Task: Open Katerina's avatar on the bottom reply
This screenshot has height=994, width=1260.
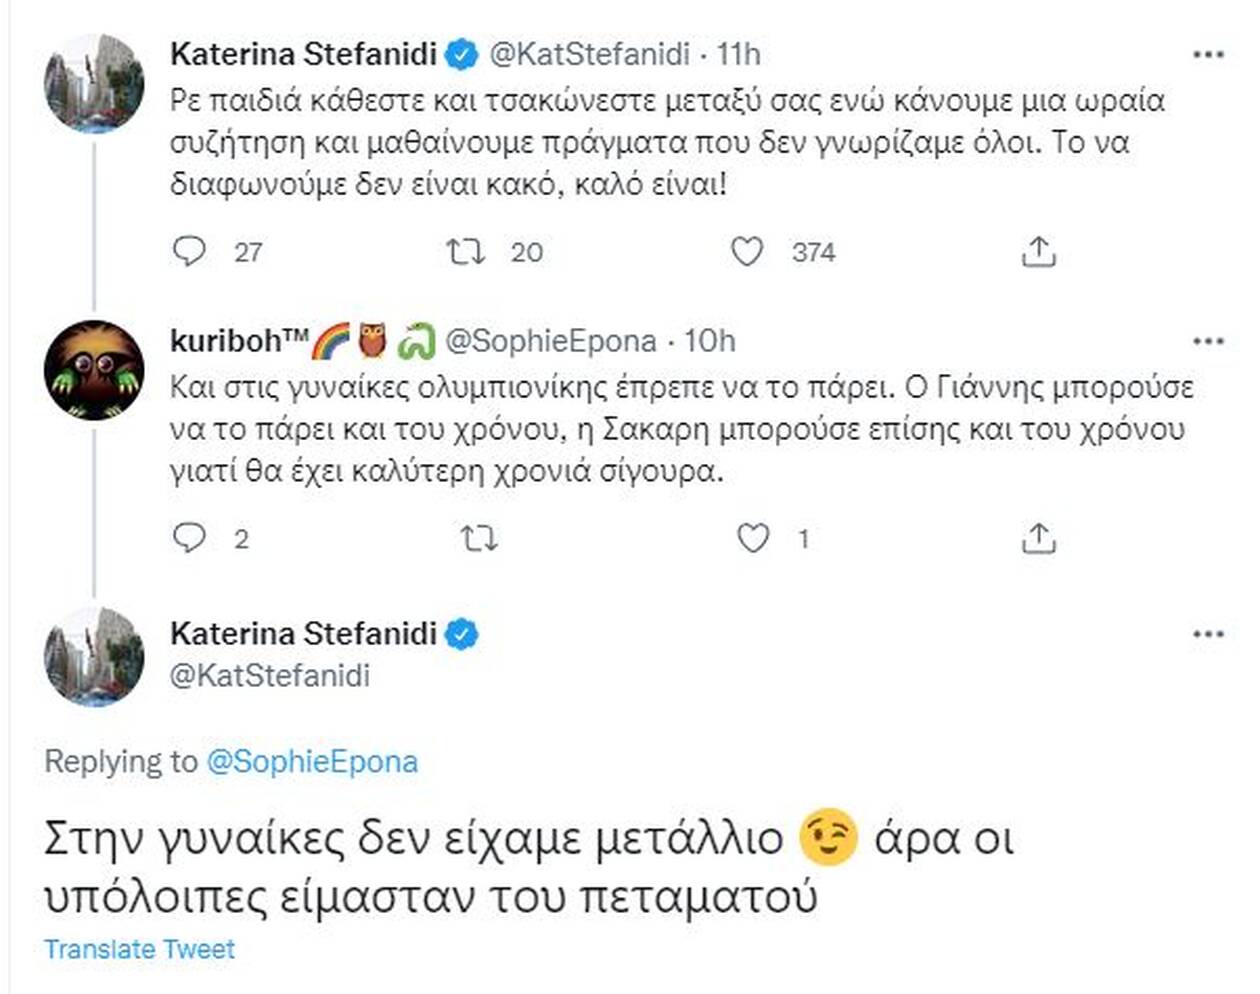Action: click(x=95, y=656)
